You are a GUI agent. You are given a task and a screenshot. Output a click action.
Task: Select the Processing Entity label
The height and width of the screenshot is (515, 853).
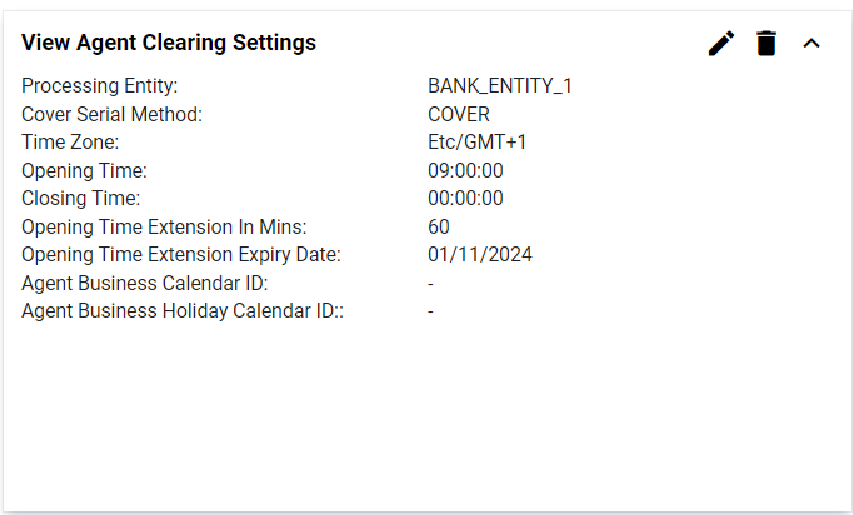point(99,86)
